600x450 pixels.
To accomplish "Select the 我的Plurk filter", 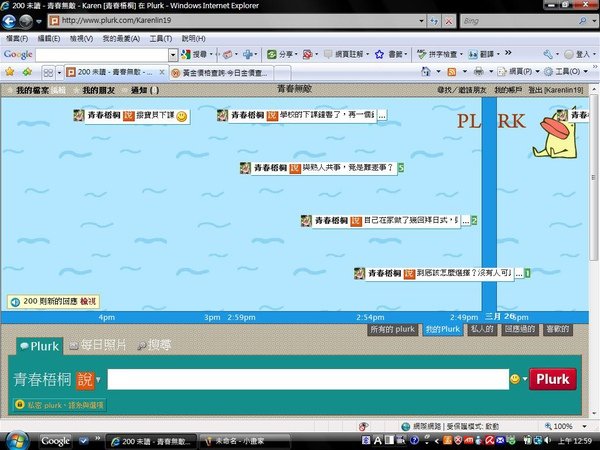I will tap(443, 329).
